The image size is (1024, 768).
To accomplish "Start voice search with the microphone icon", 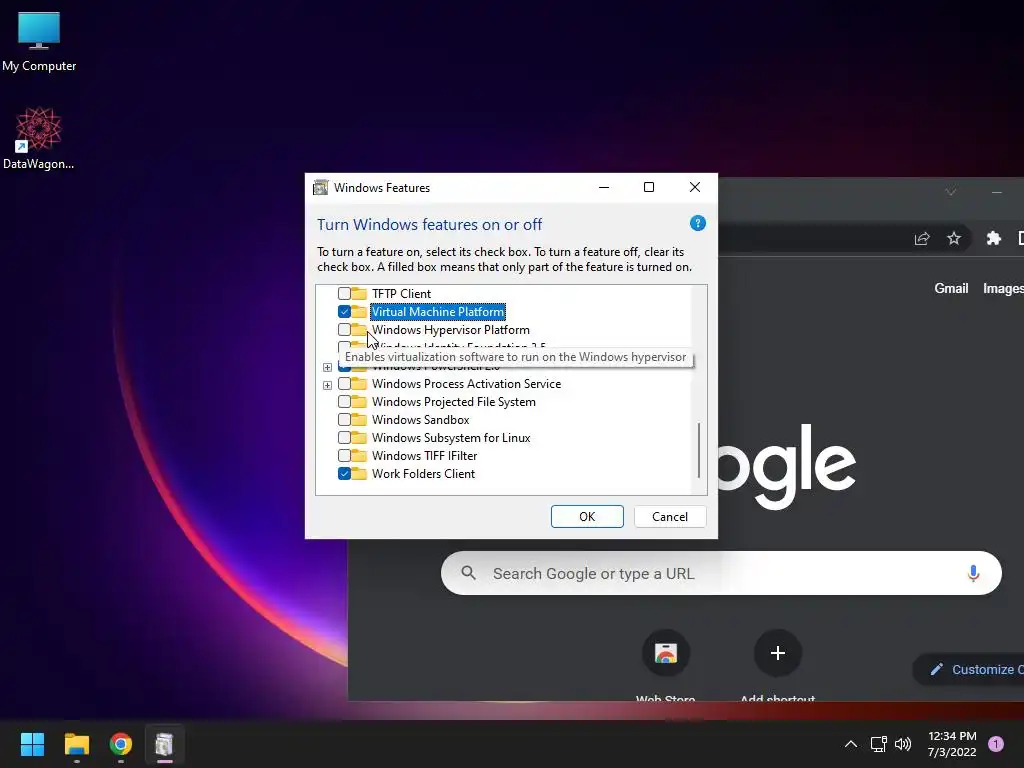I will (x=973, y=573).
